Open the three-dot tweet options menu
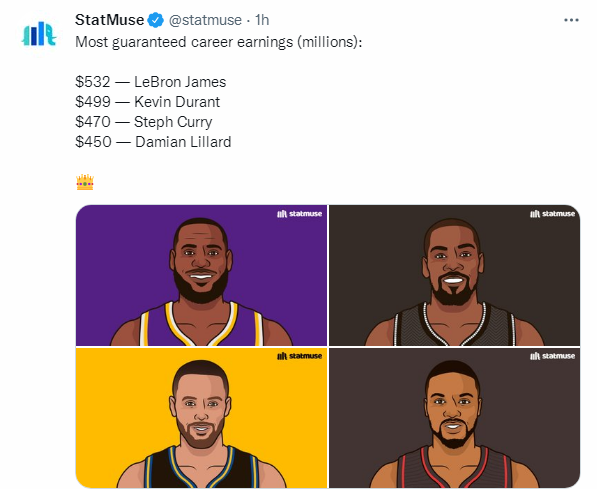 click(571, 20)
